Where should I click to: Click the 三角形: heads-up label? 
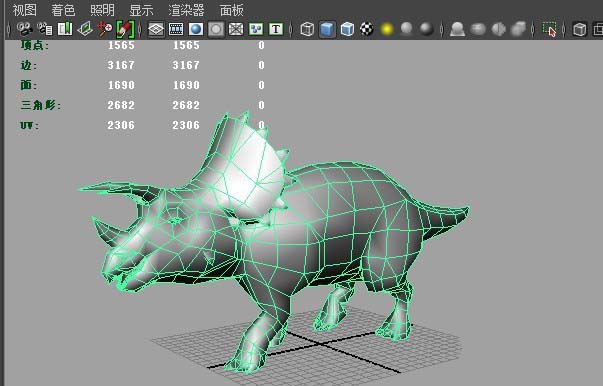(40, 105)
